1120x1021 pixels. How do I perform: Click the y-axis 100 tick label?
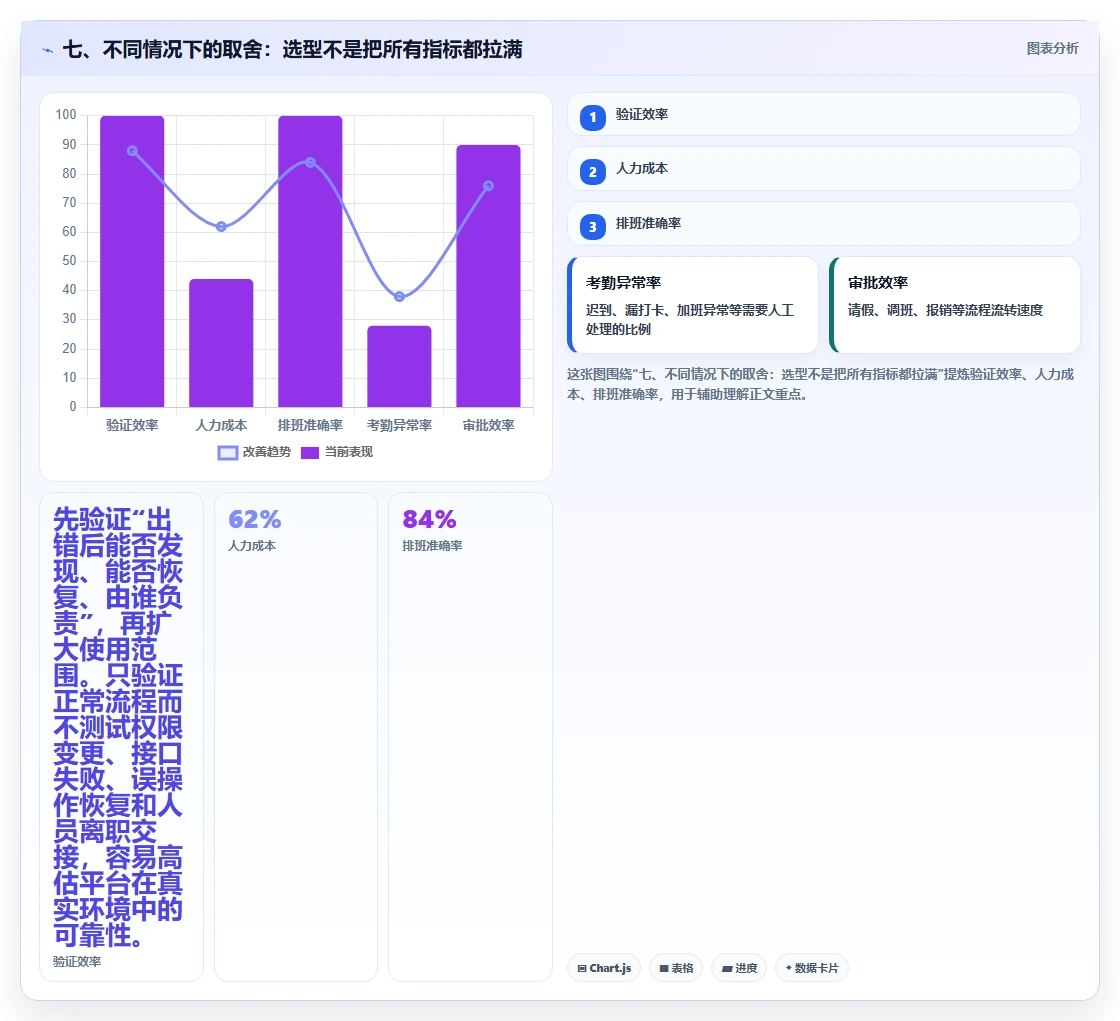point(66,114)
